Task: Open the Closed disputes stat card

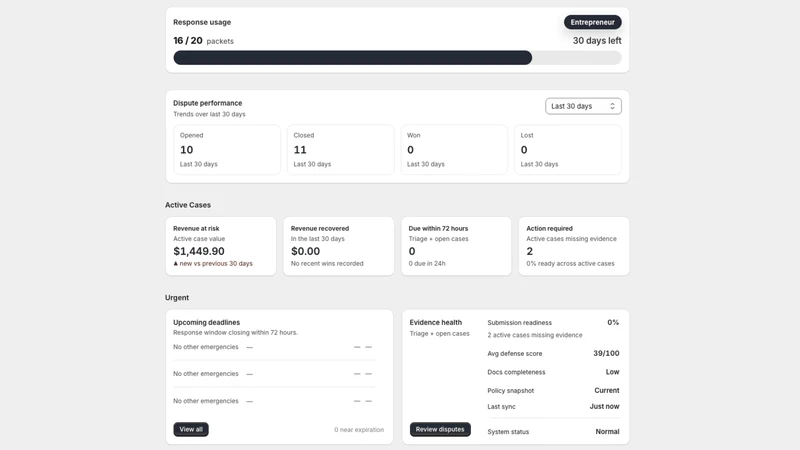Action: point(340,149)
